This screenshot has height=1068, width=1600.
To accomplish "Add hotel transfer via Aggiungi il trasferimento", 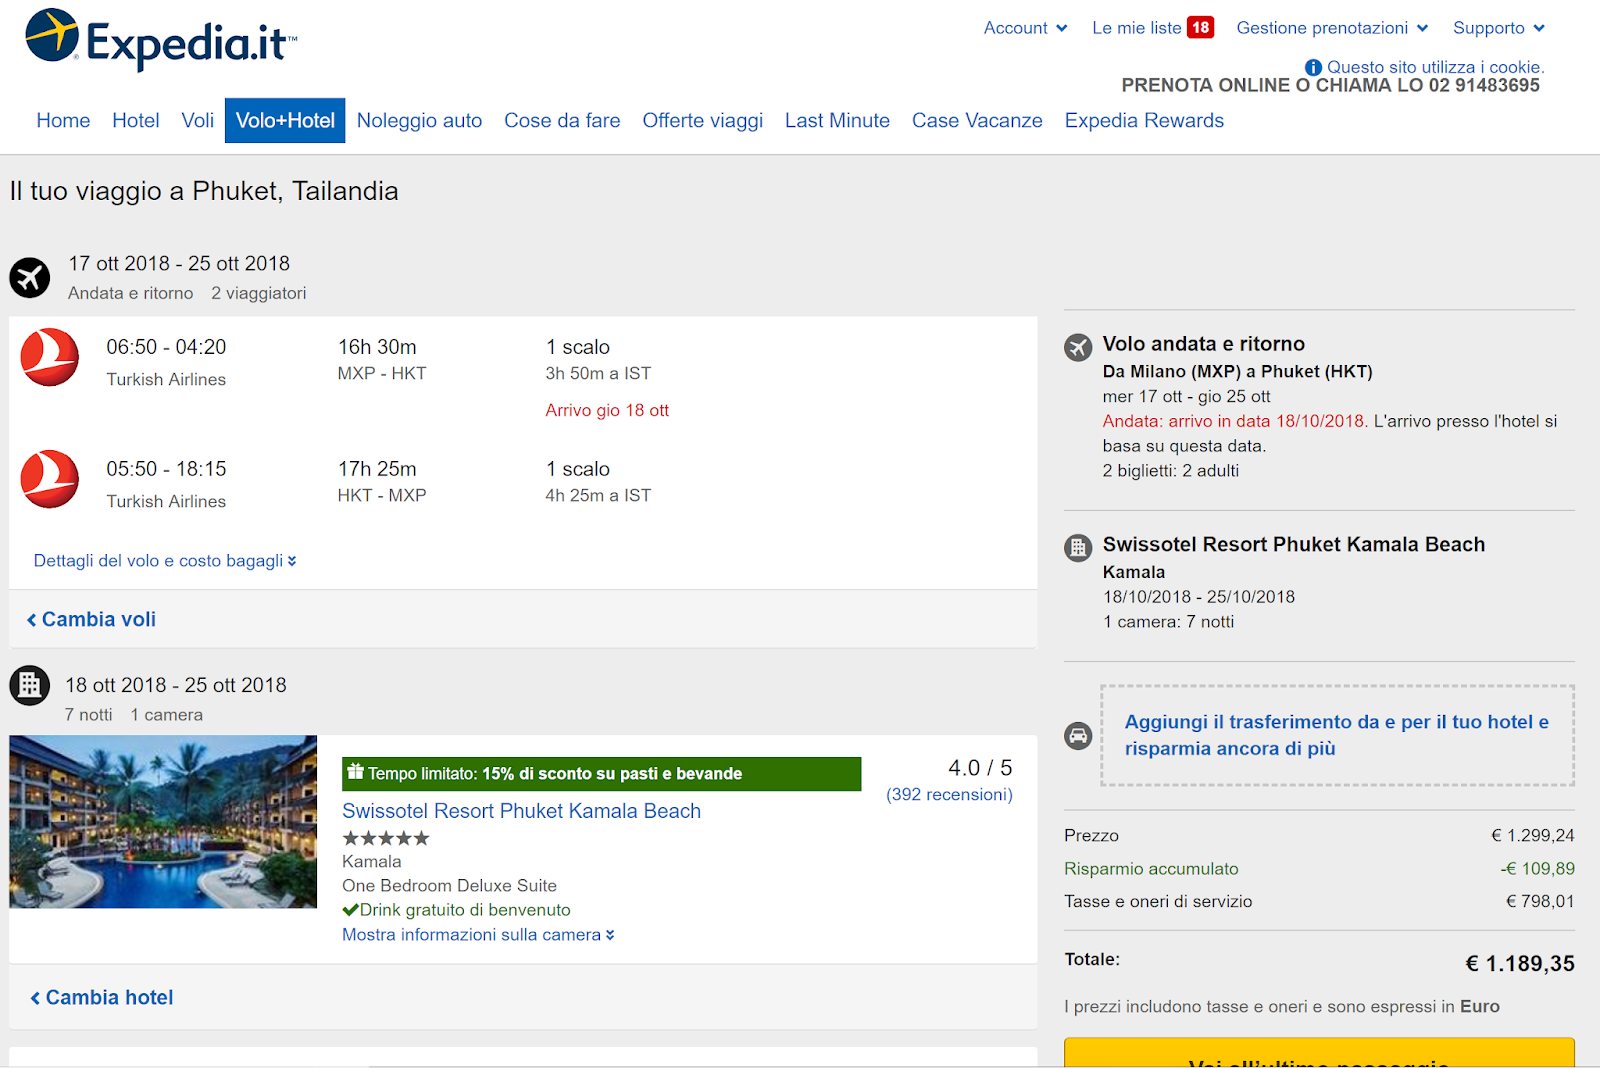I will 1336,735.
